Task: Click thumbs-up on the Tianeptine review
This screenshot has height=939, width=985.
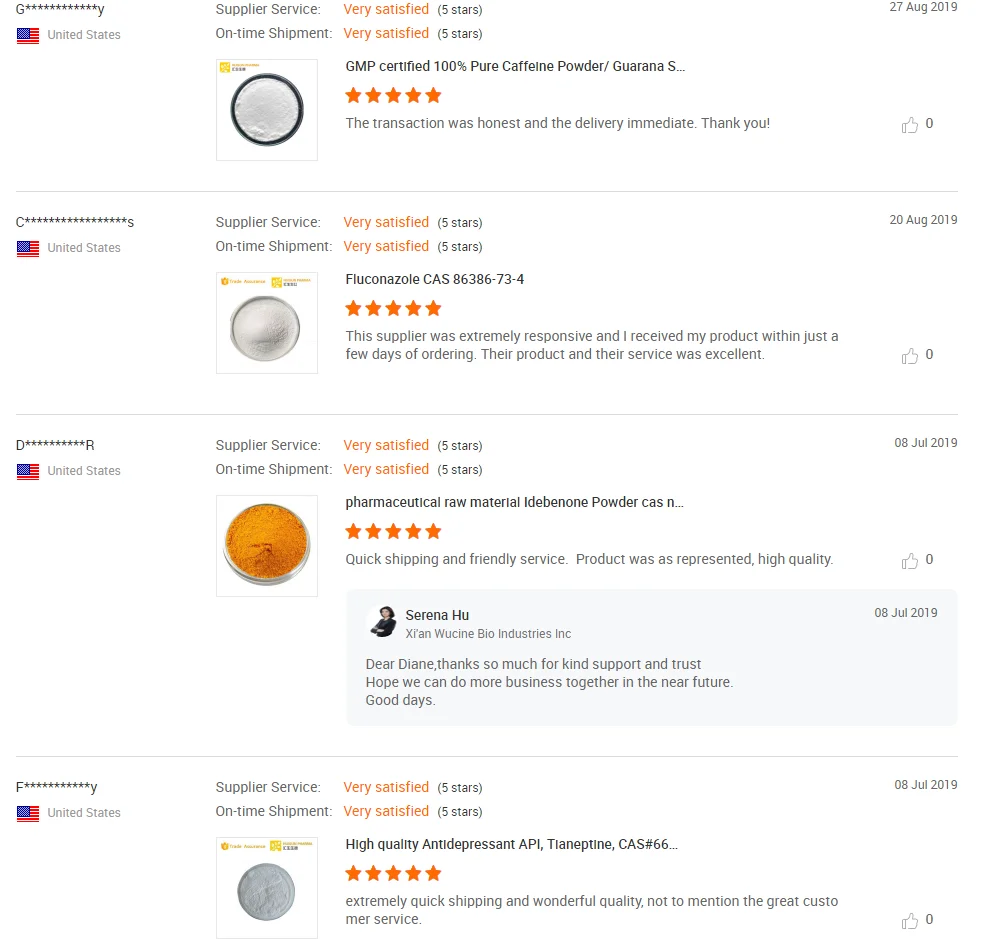Action: click(910, 921)
